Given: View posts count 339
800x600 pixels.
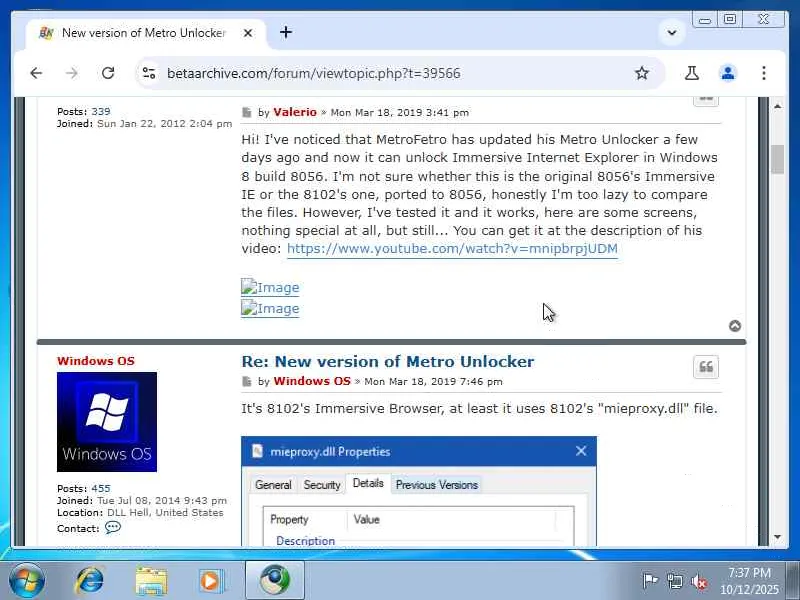Looking at the screenshot, I should 101,111.
